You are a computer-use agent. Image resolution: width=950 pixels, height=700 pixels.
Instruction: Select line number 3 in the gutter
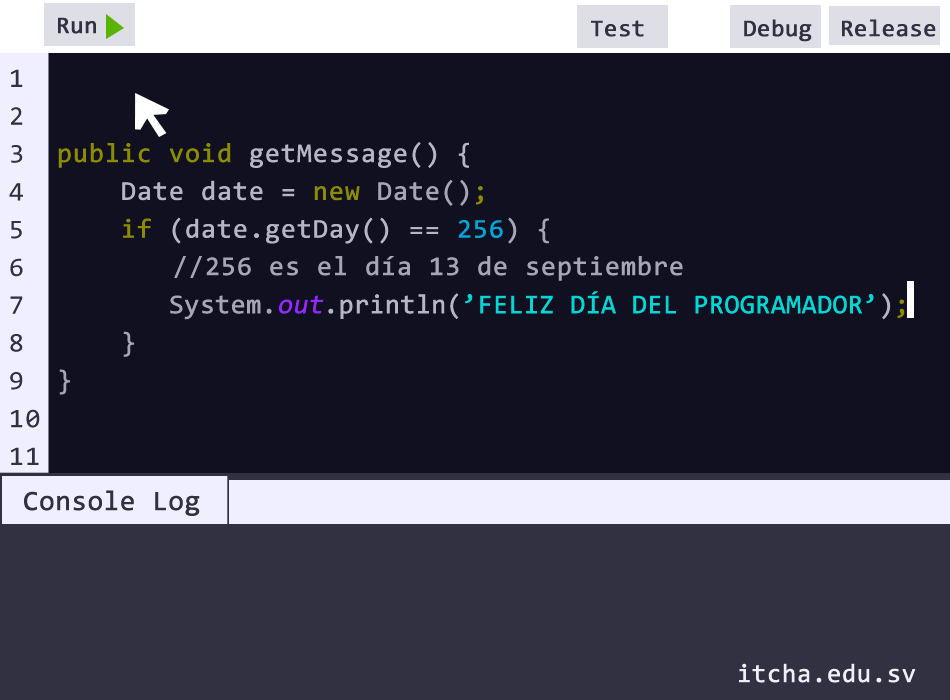pyautogui.click(x=16, y=155)
